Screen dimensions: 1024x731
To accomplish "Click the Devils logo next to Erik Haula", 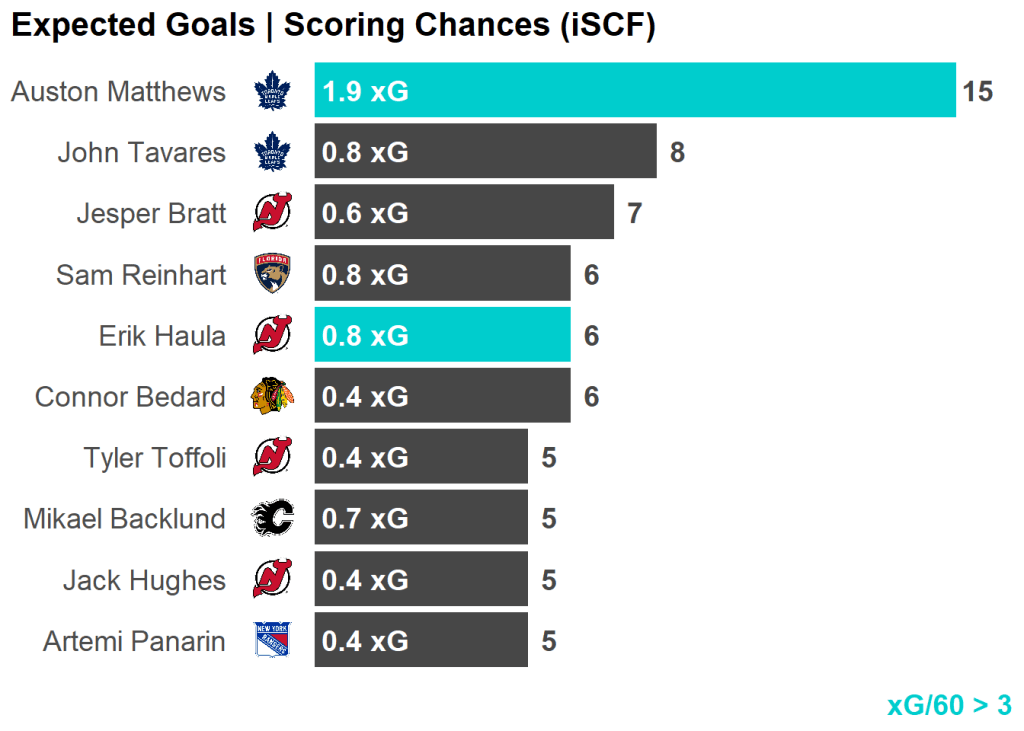I will (x=271, y=335).
